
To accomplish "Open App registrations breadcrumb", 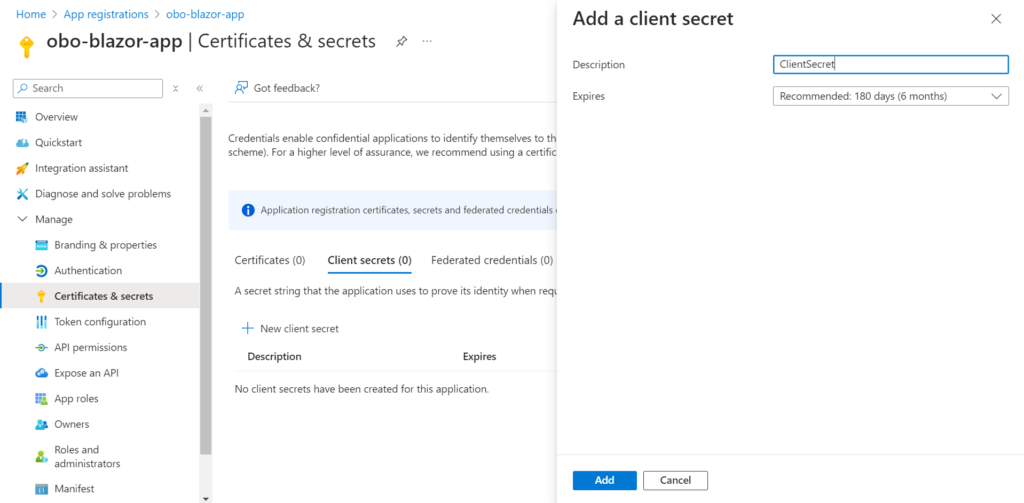I will pyautogui.click(x=106, y=14).
